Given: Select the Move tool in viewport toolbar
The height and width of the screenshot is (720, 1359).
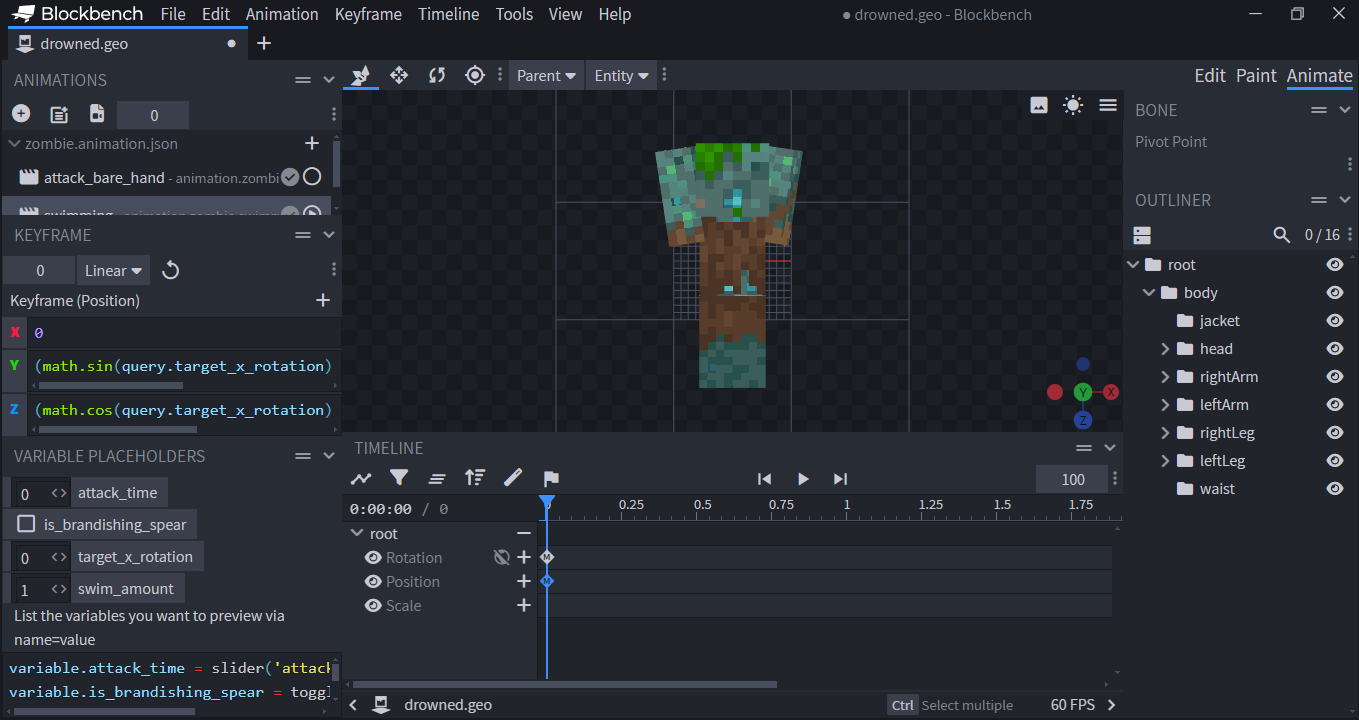Looking at the screenshot, I should pyautogui.click(x=399, y=75).
